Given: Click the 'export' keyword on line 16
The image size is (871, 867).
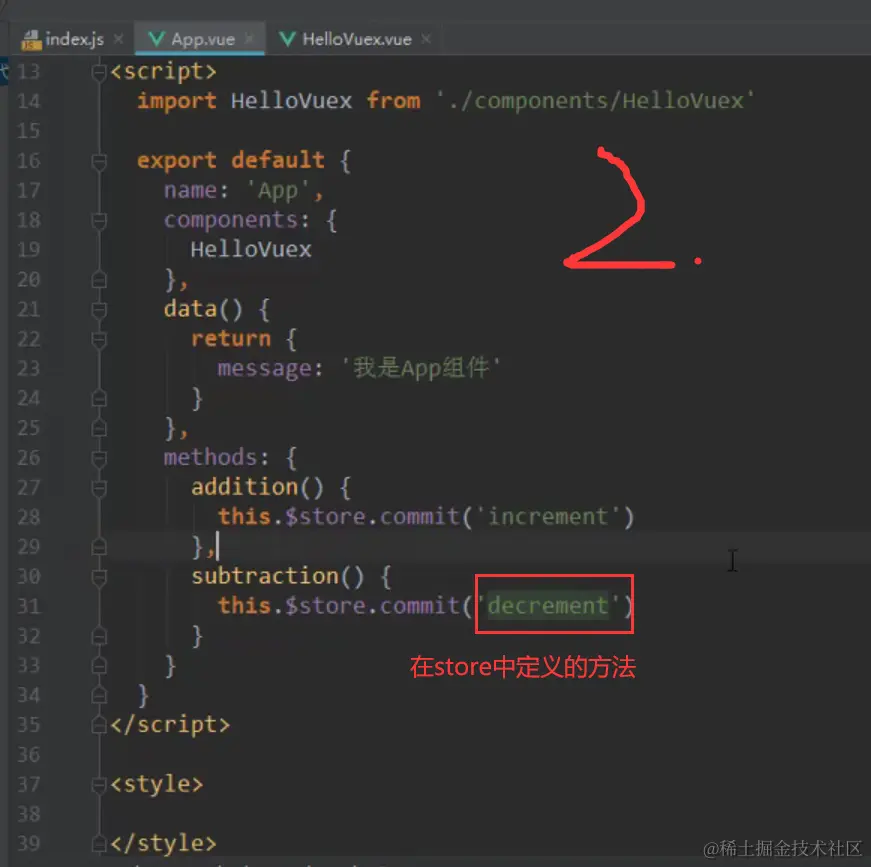Looking at the screenshot, I should (177, 161).
